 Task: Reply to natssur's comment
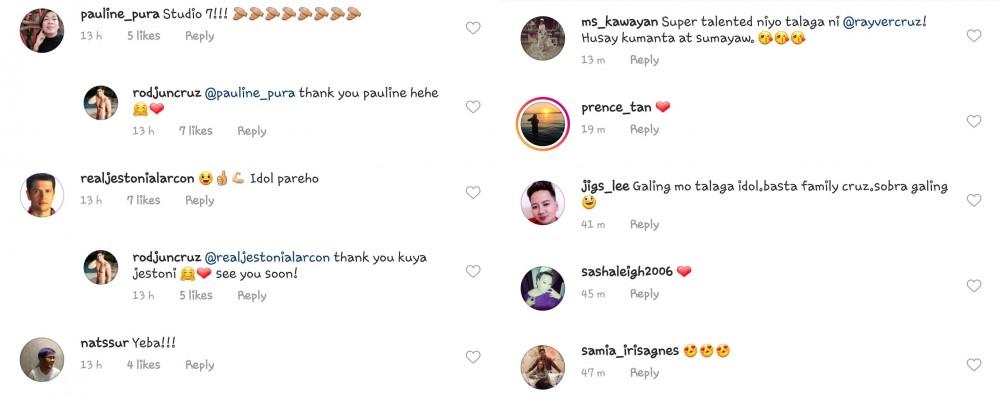[x=200, y=365]
